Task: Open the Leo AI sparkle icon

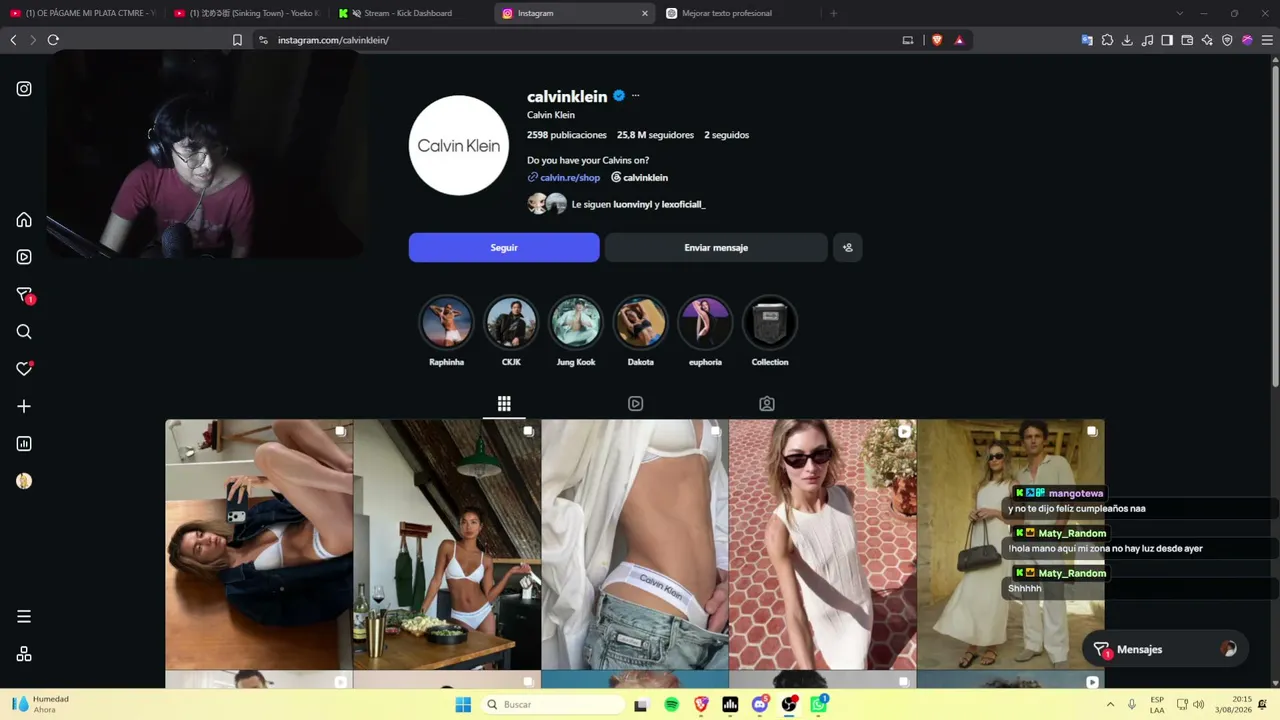Action: pyautogui.click(x=1207, y=40)
